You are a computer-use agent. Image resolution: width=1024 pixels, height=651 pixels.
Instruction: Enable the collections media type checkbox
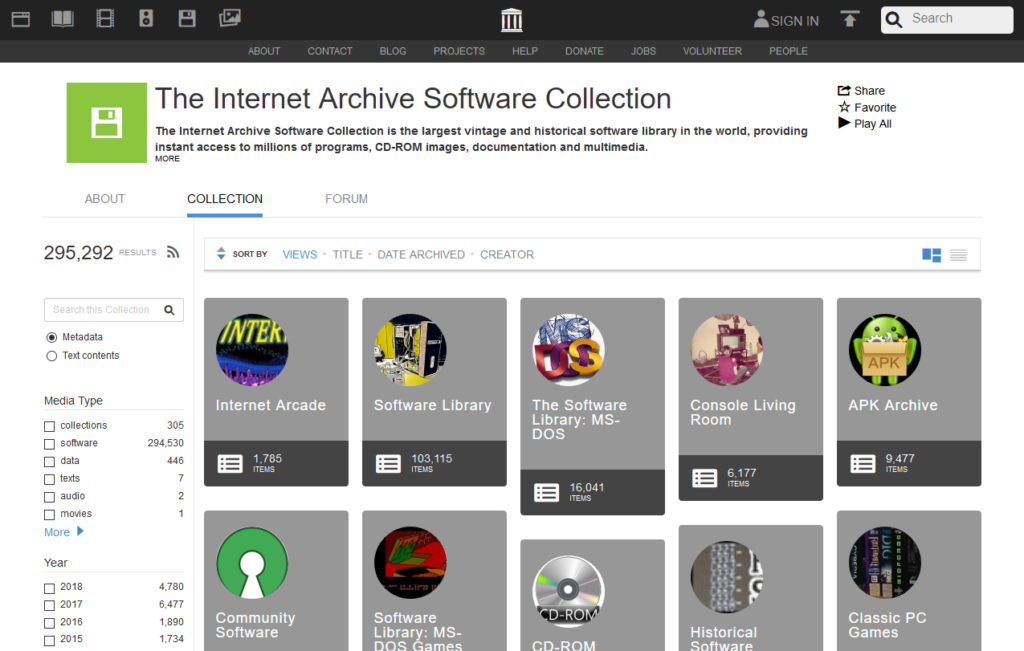coord(50,426)
